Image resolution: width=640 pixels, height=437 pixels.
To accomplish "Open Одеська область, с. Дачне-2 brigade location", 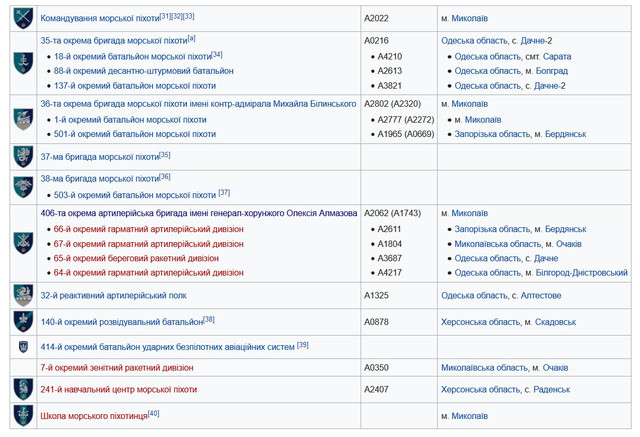I will 497,41.
